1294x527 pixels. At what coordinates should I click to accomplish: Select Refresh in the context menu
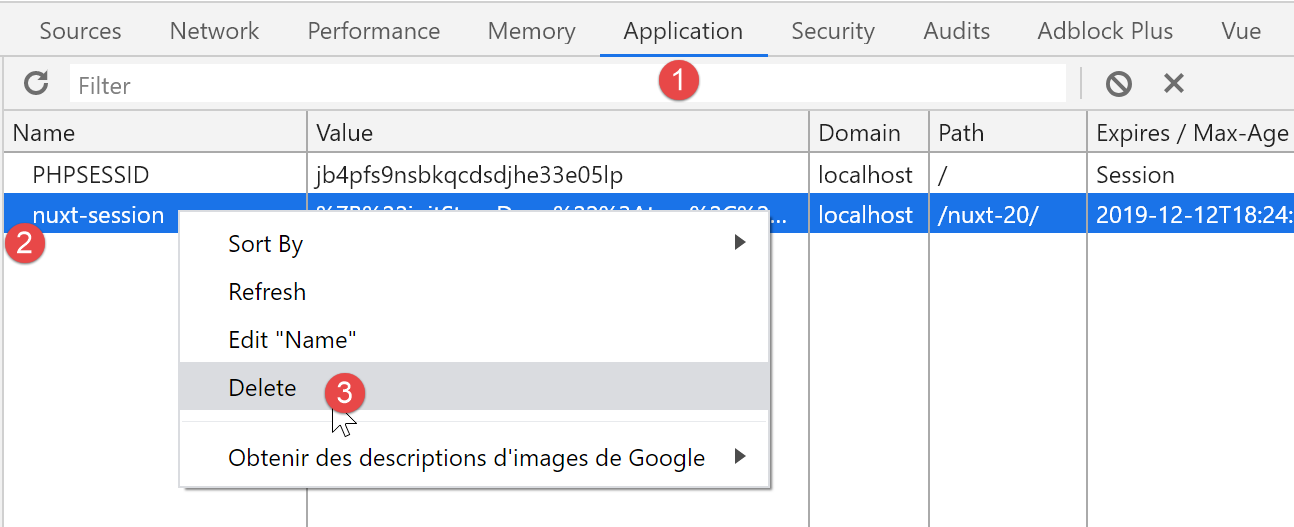(267, 292)
